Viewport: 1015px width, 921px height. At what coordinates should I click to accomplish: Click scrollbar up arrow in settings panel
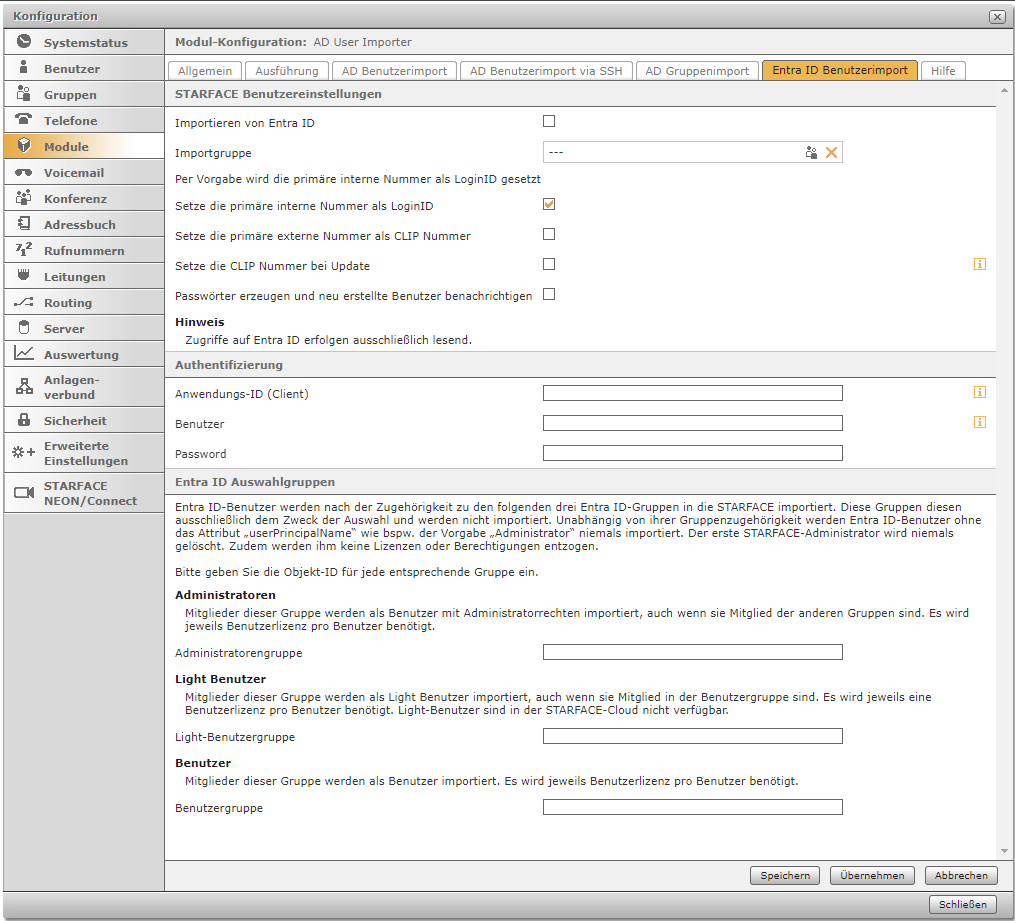pos(1004,91)
